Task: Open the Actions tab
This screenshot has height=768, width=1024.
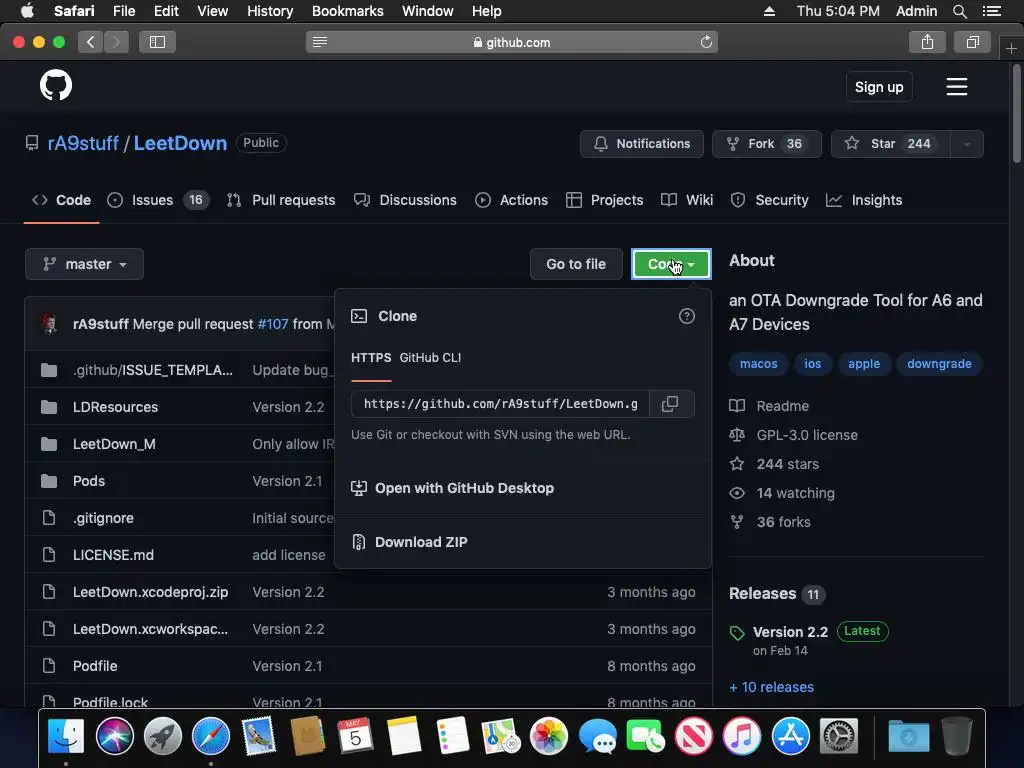Action: pyautogui.click(x=511, y=200)
